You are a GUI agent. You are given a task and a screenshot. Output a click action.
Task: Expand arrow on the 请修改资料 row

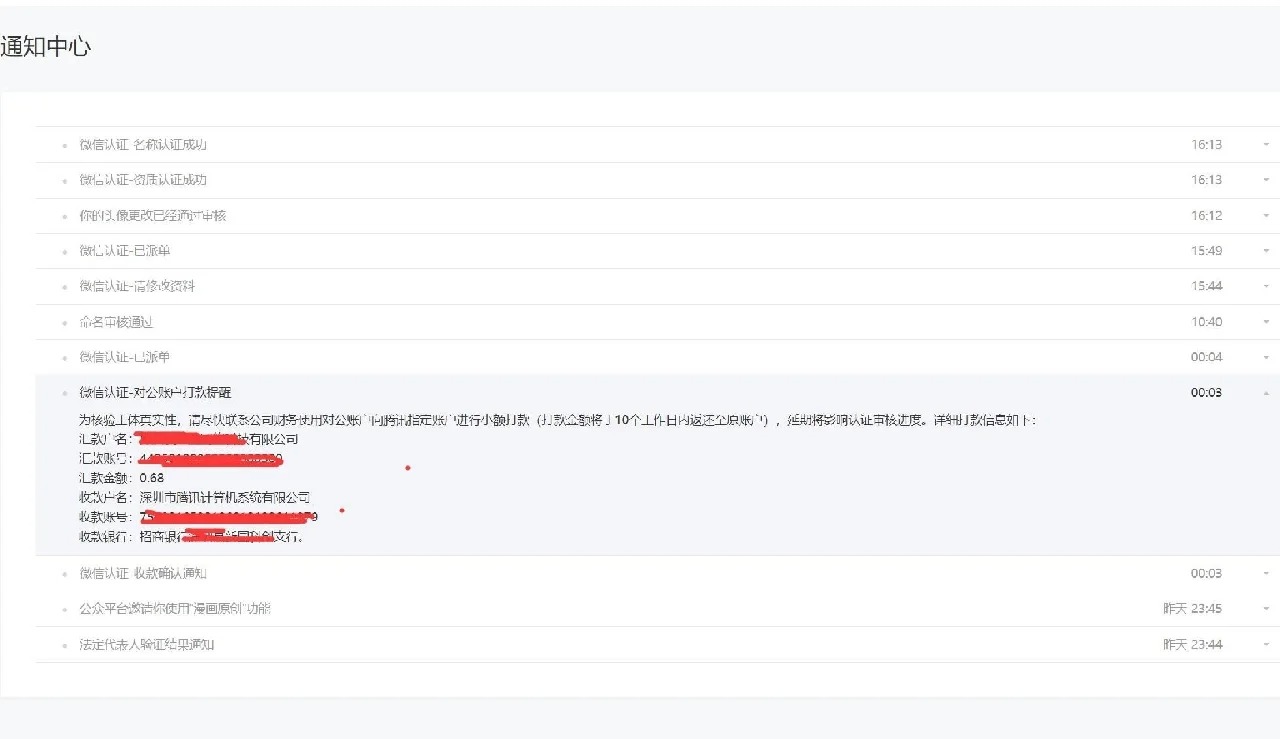[1266, 287]
